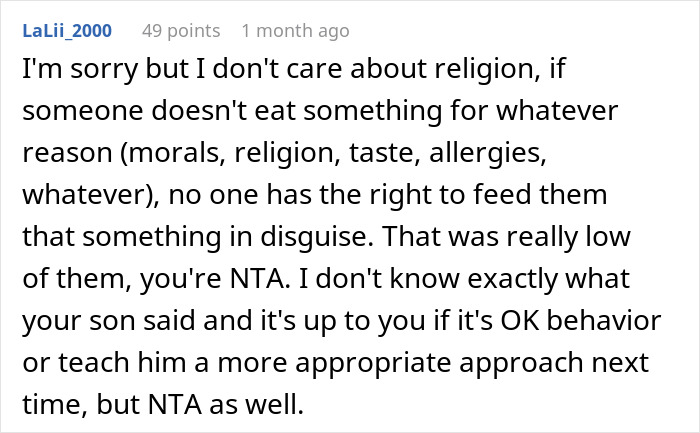Open the LaLii_2000 user profile
Viewport: 700px width, 433px height.
tap(67, 31)
